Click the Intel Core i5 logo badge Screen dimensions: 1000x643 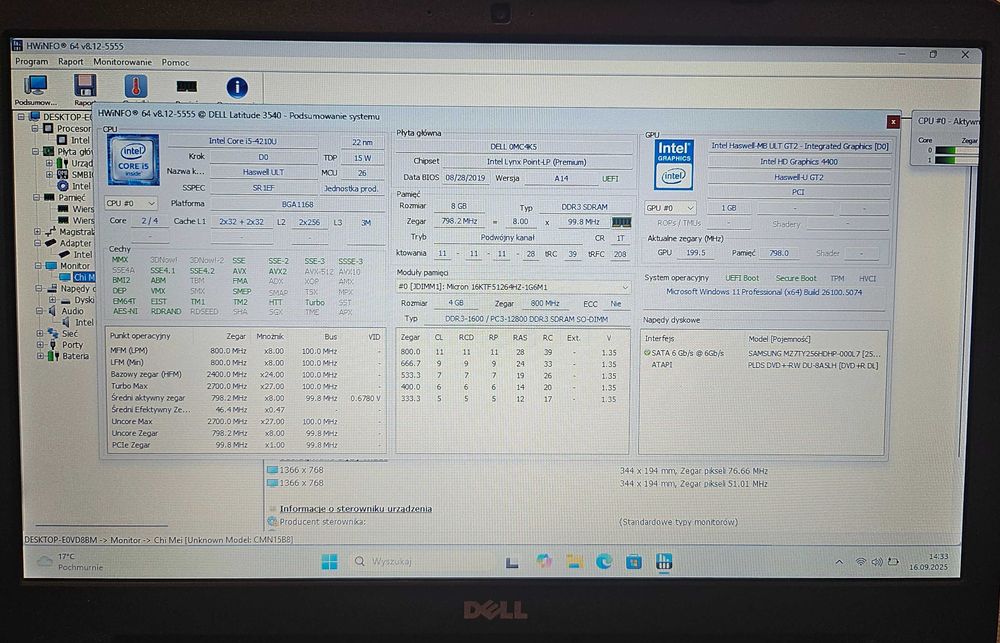(x=133, y=159)
